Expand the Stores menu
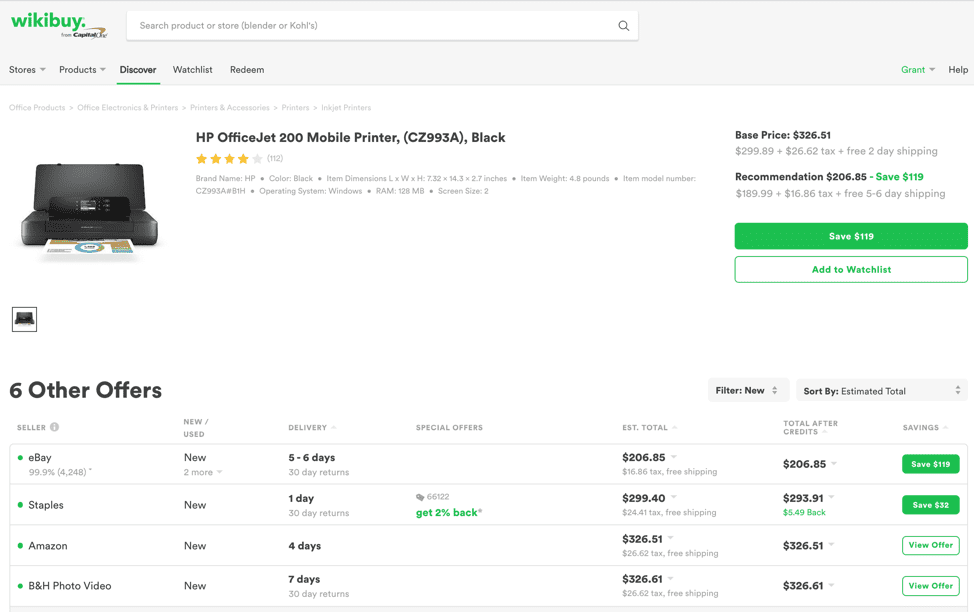This screenshot has width=974, height=612. point(27,69)
